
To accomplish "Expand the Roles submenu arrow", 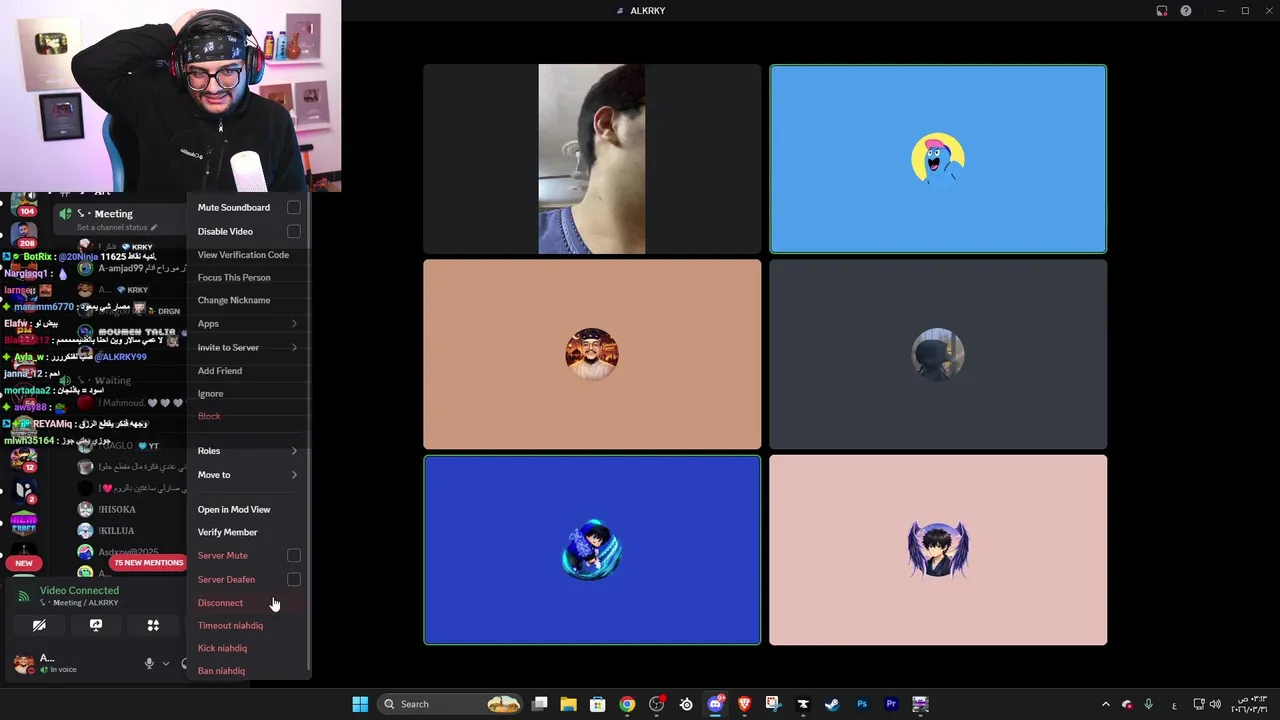I will (294, 451).
